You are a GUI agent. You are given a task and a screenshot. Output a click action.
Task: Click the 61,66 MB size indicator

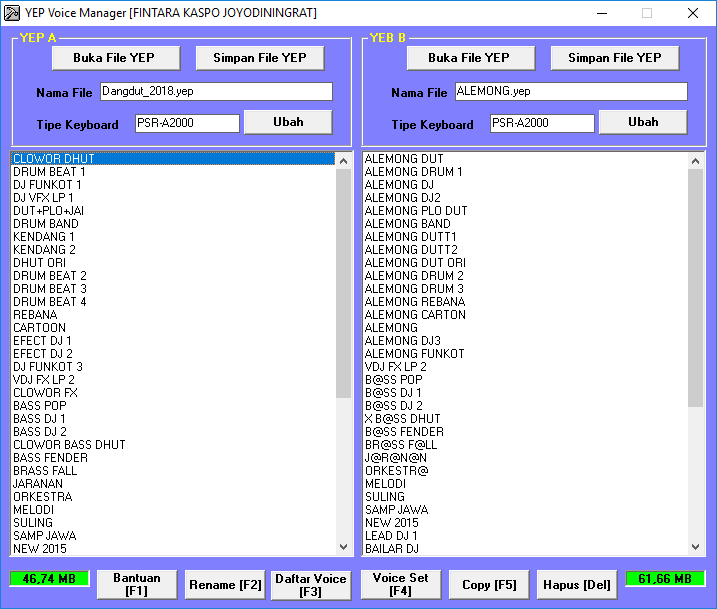(x=665, y=578)
